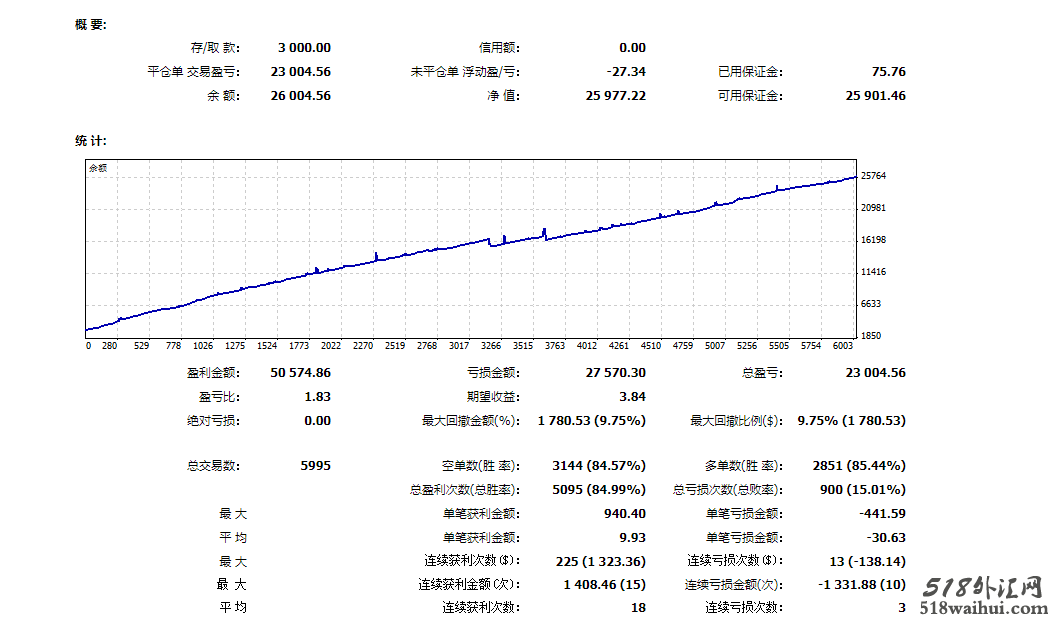Select the 空单数 value 3144 (84.57%)
Viewport: 1053px width, 620px height.
click(598, 465)
